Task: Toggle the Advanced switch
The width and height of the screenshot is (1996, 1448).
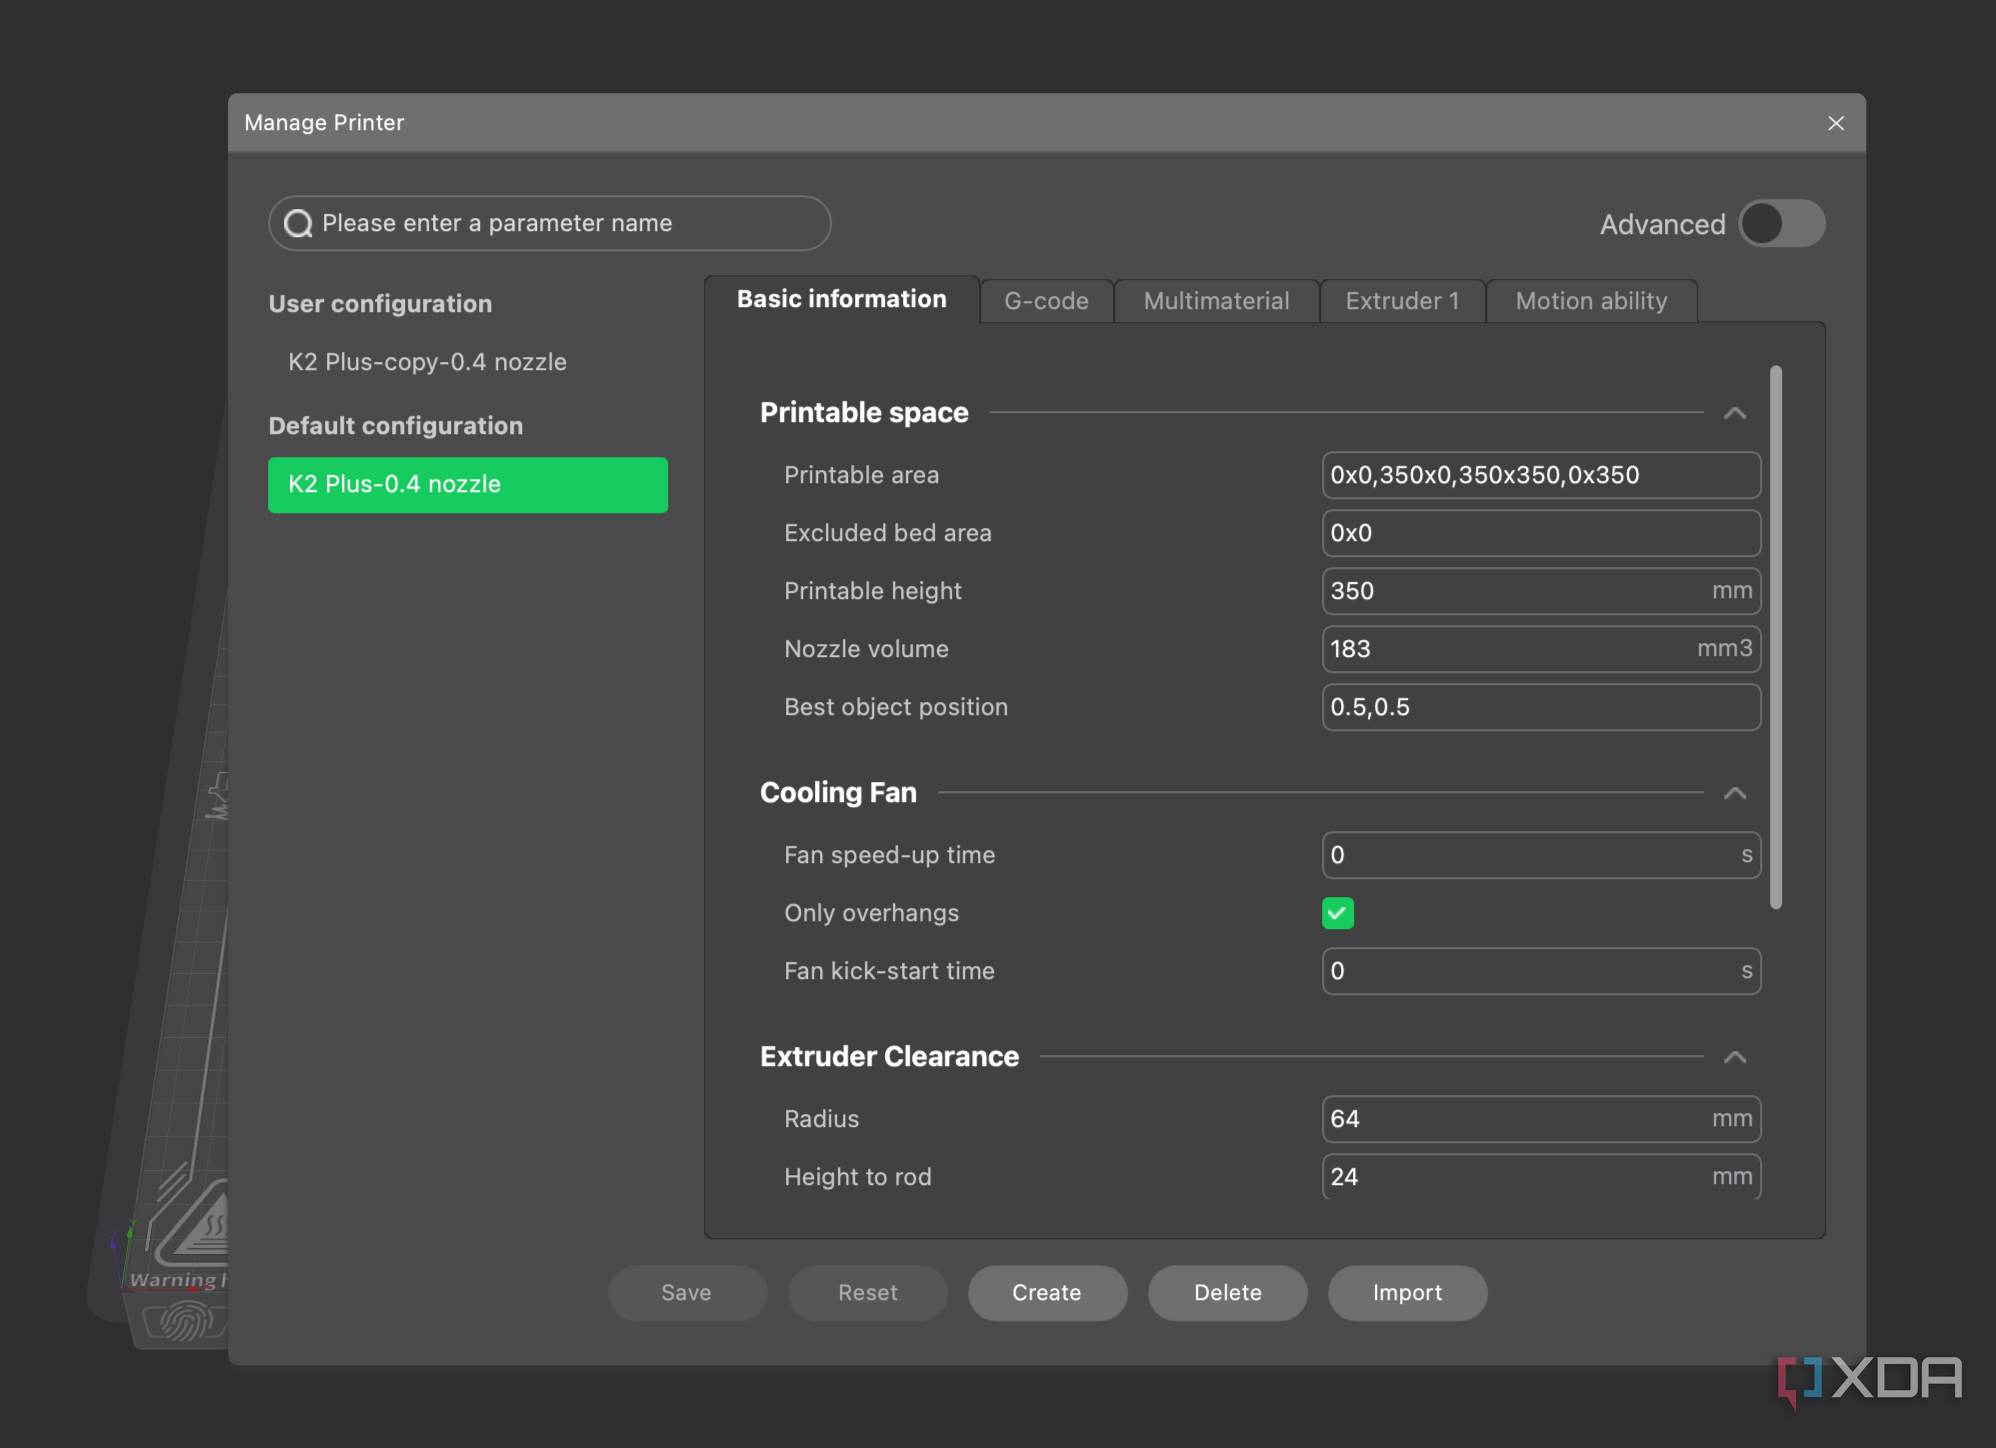Action: click(x=1782, y=223)
